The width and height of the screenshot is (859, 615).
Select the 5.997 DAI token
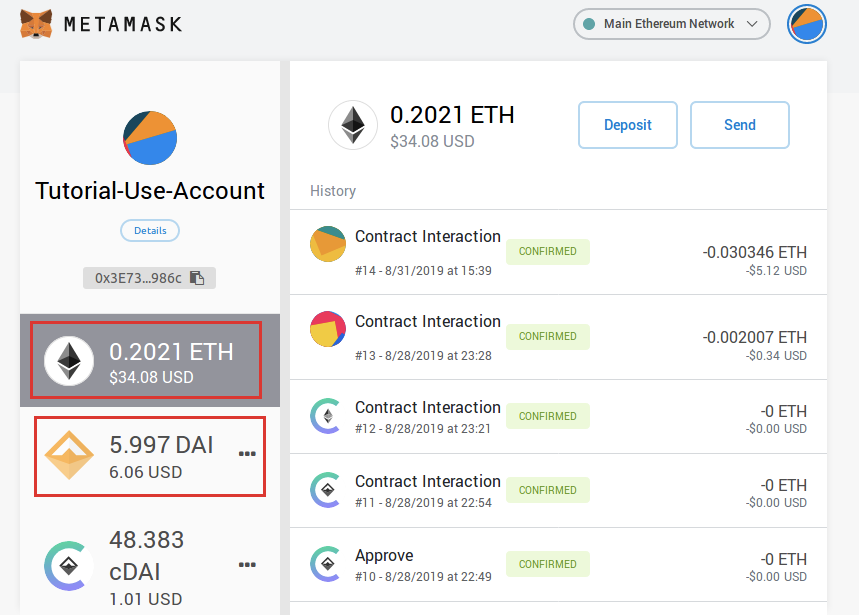(150, 457)
